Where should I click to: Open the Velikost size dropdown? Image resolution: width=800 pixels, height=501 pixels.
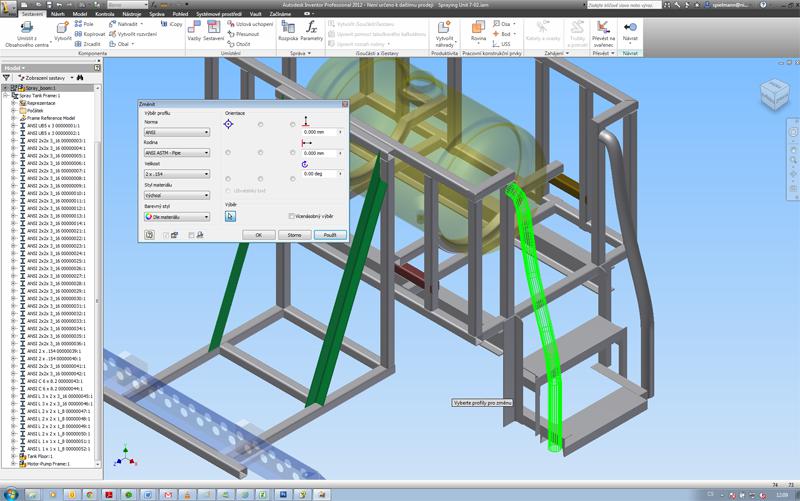click(x=177, y=174)
